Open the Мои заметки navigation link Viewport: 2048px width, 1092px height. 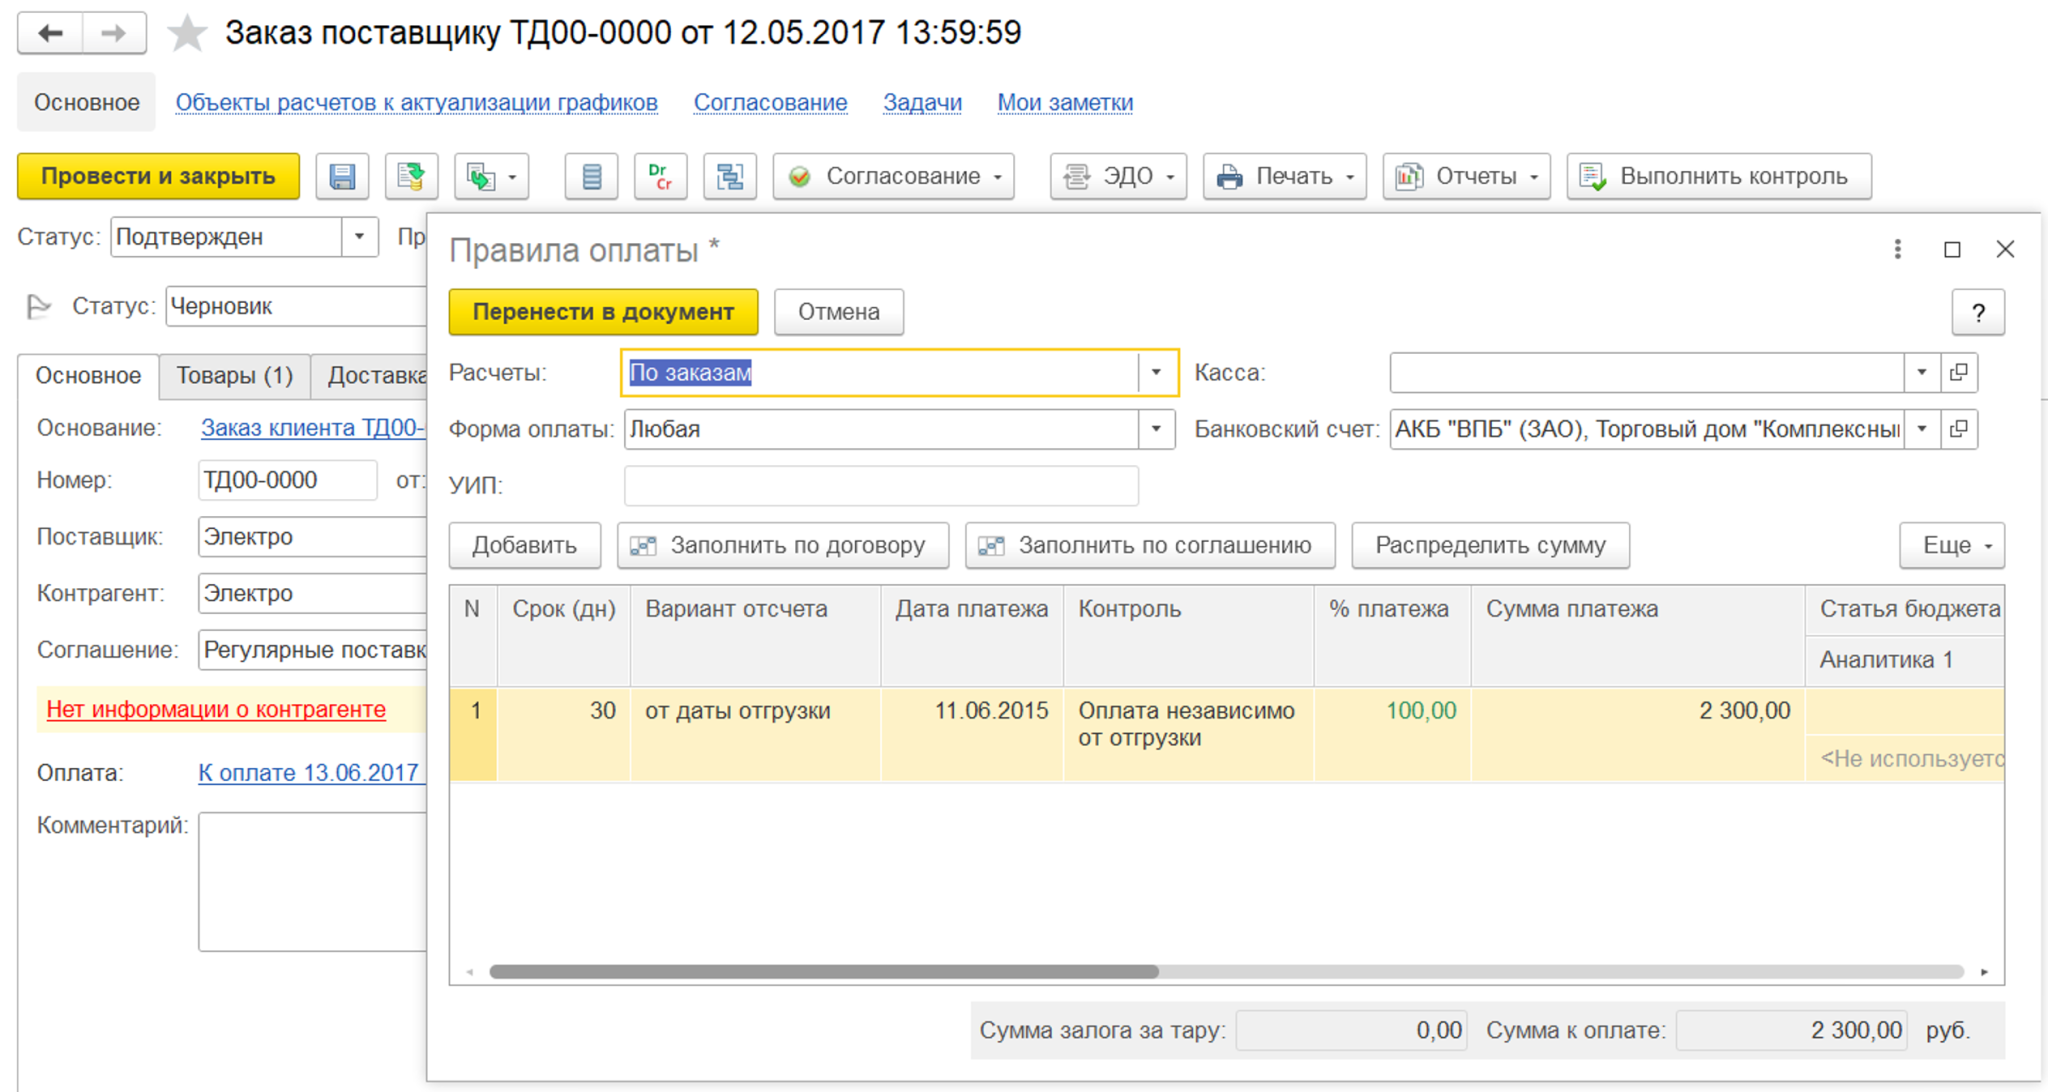[x=1065, y=102]
